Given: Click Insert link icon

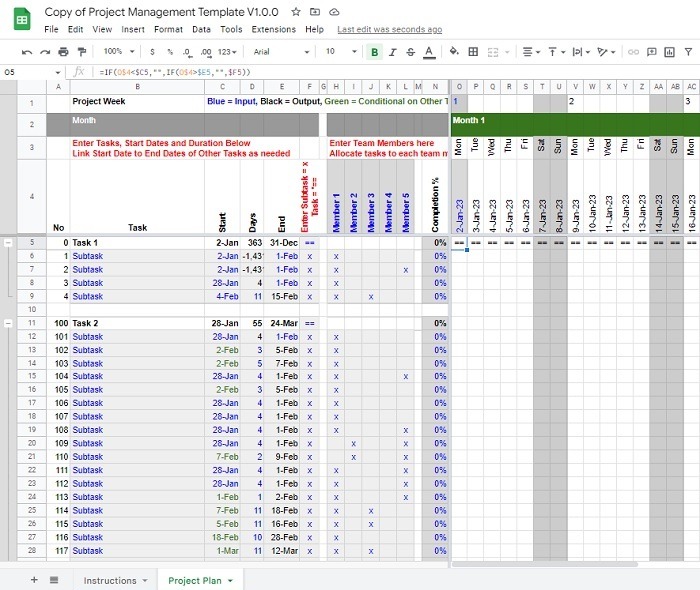Looking at the screenshot, I should click(x=633, y=52).
